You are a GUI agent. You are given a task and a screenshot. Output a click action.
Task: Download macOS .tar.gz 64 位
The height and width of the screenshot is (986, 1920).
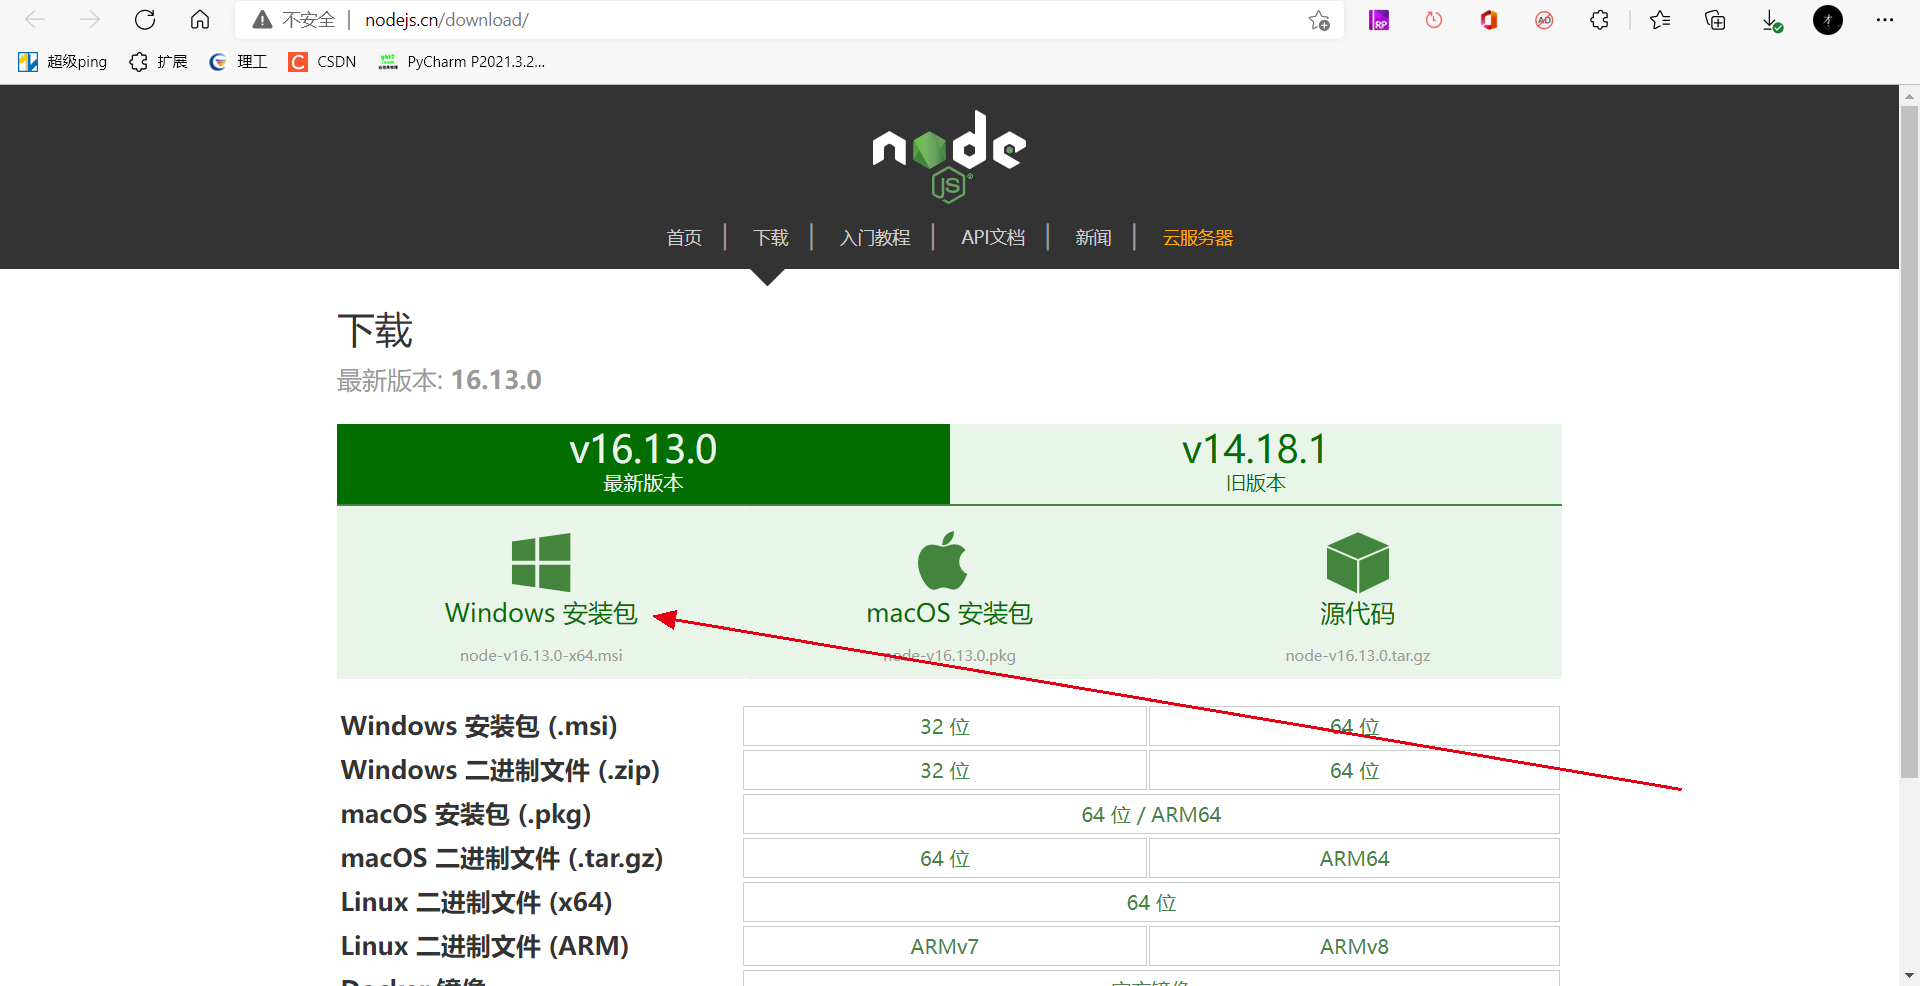click(x=945, y=858)
